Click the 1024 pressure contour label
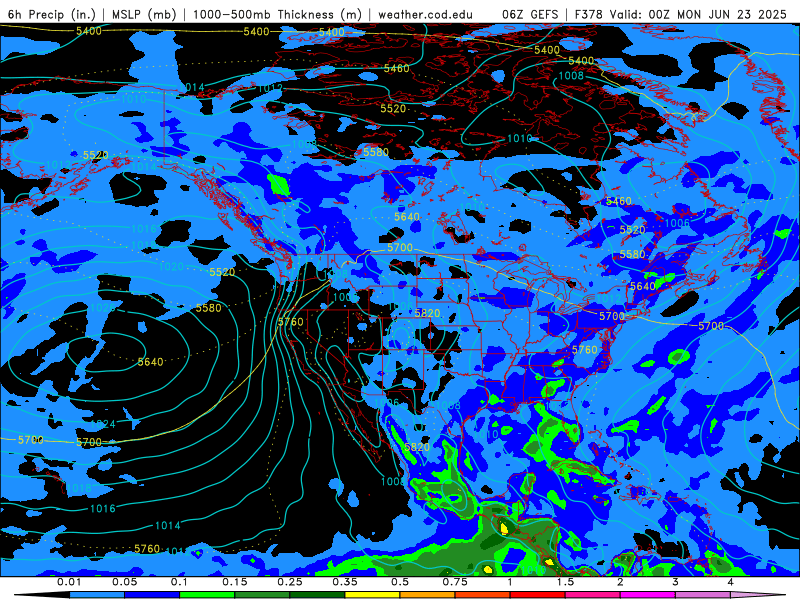Screen dimensions: 800x600 tap(103, 424)
